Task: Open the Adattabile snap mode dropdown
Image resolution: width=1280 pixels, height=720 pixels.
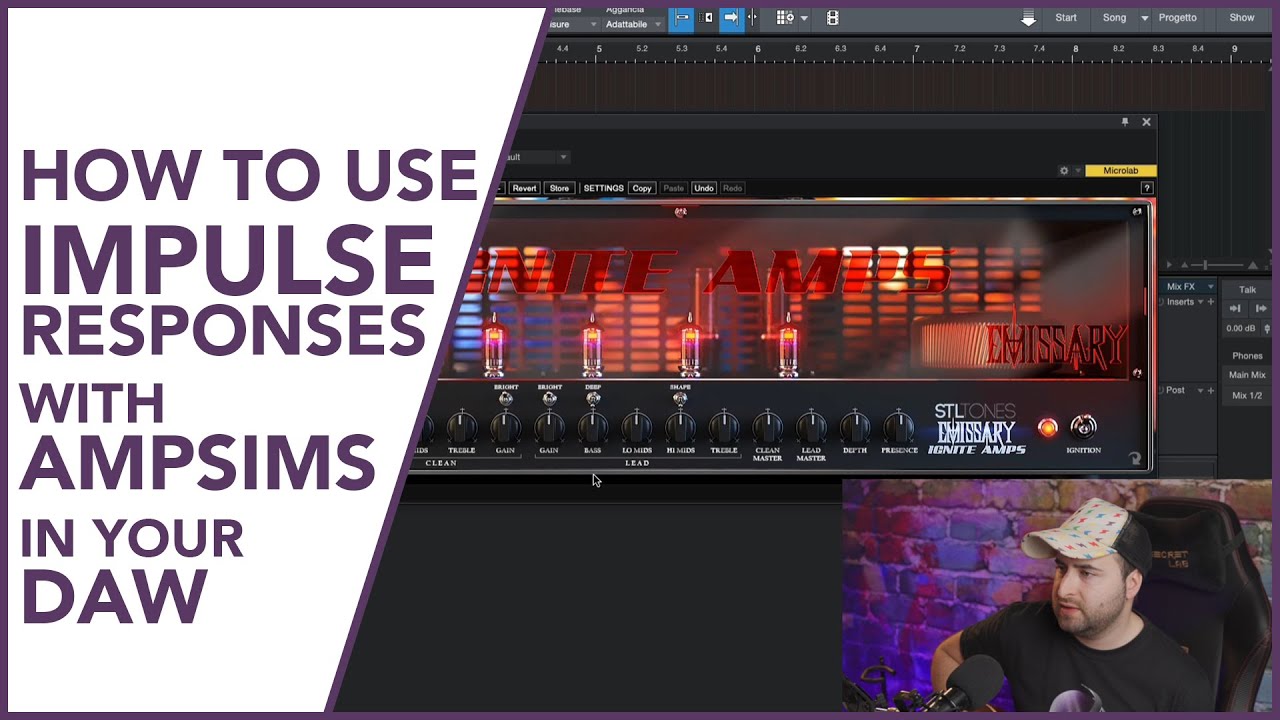Action: (633, 24)
